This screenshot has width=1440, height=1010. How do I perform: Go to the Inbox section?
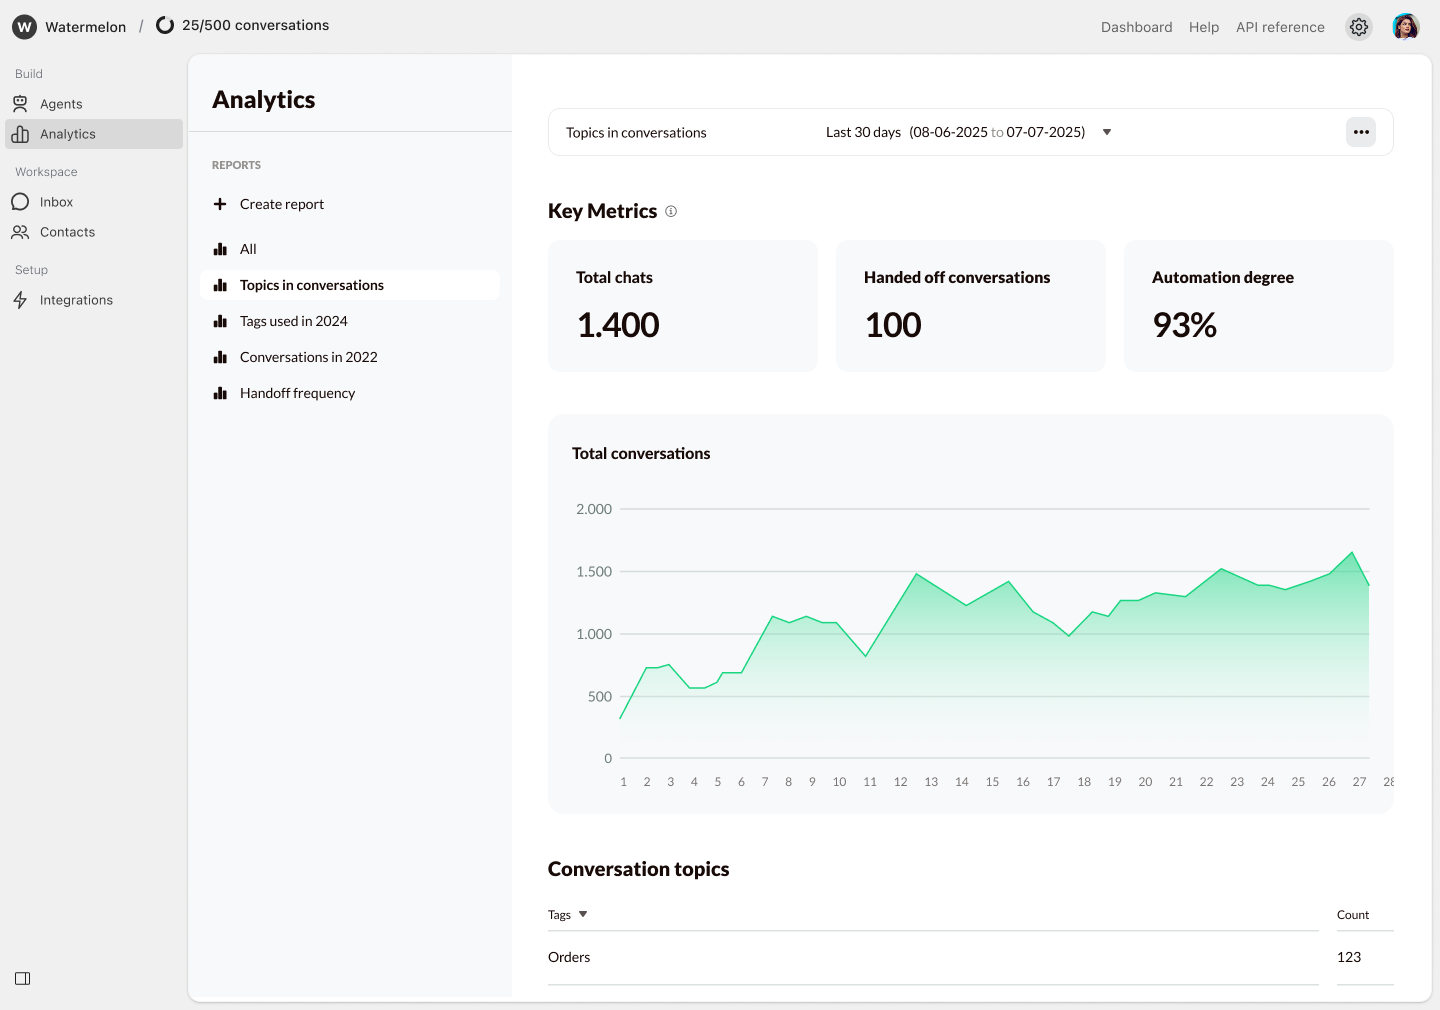coord(56,202)
